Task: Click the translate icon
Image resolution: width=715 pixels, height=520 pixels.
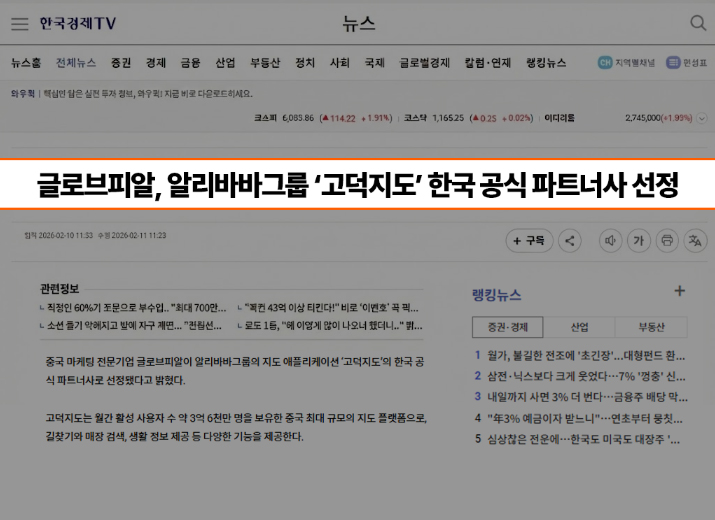Action: 695,240
